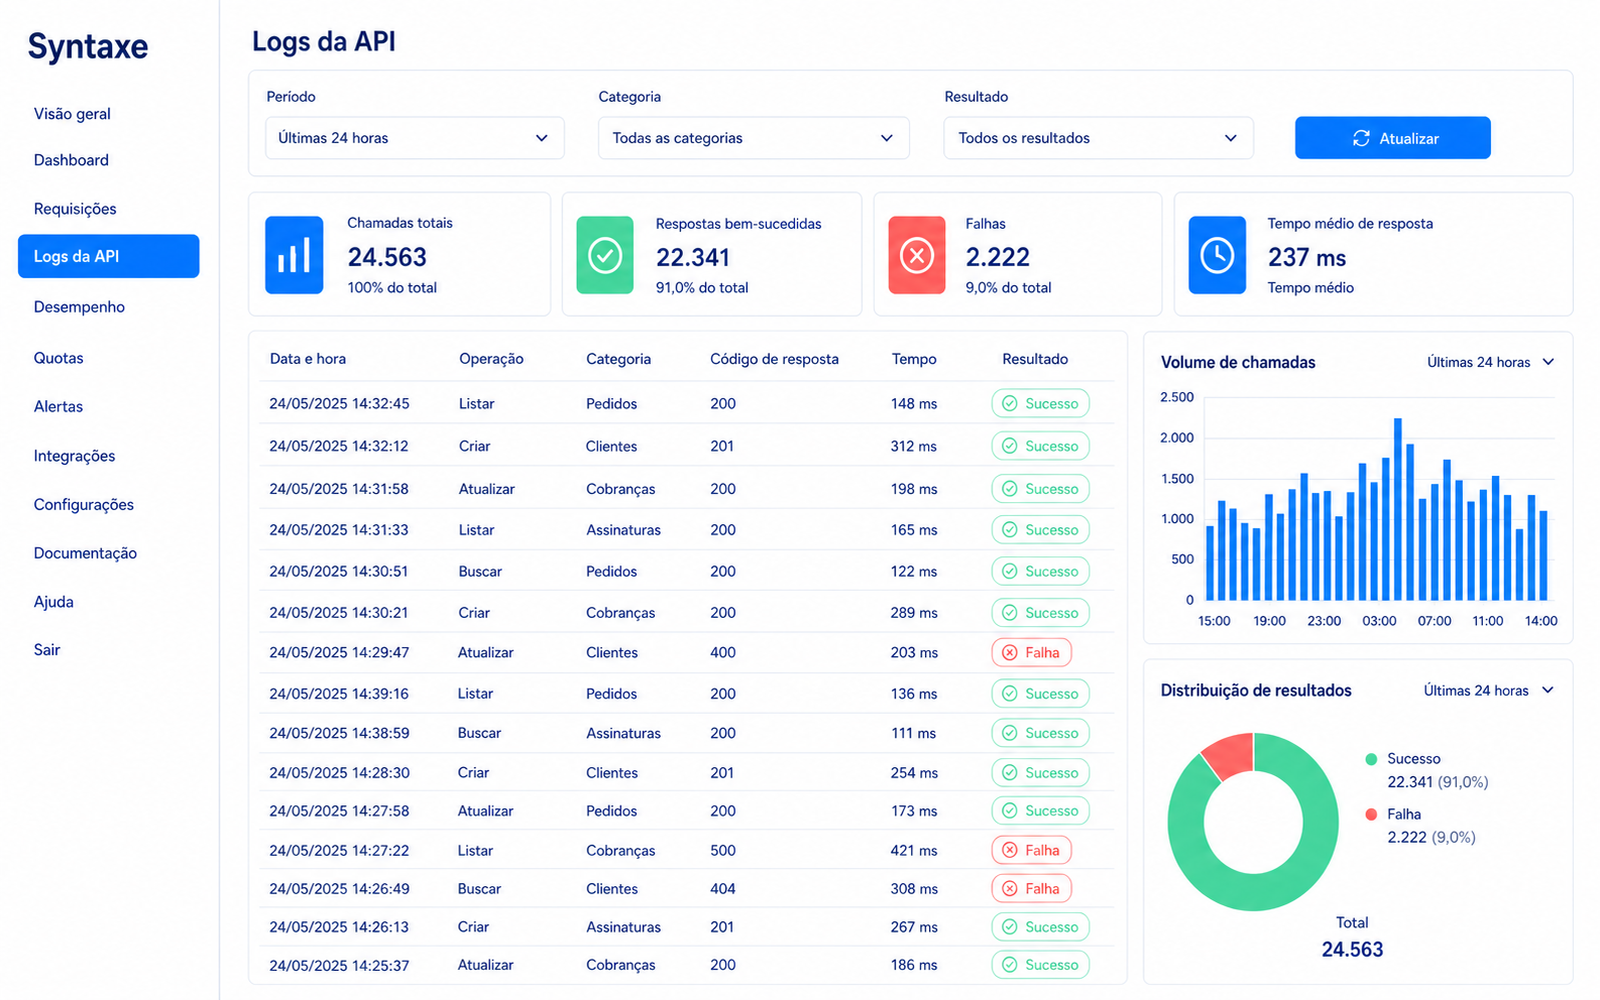Open the Período dropdown showing Últimas 24 horas
Screen dimensions: 1600x1000
415,138
